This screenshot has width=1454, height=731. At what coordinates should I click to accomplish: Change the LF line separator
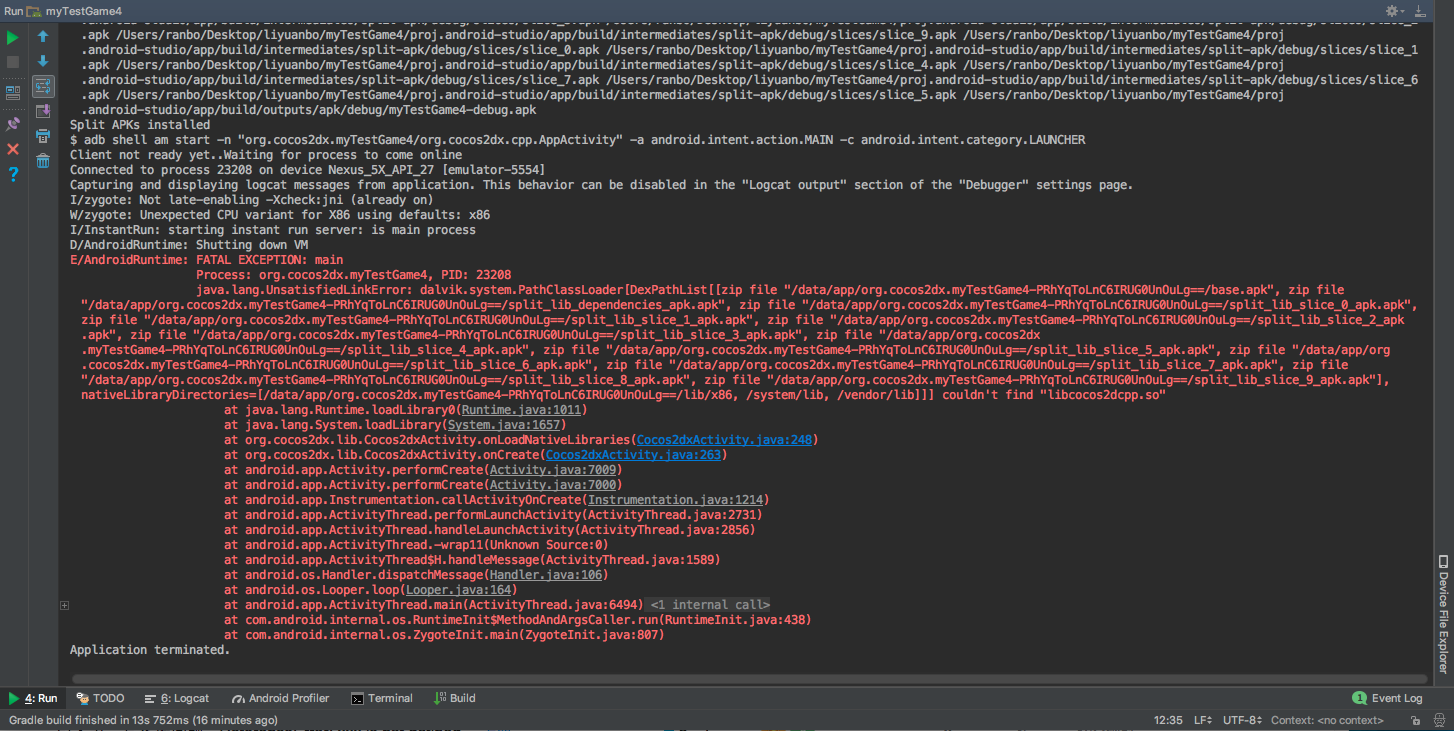(1203, 720)
